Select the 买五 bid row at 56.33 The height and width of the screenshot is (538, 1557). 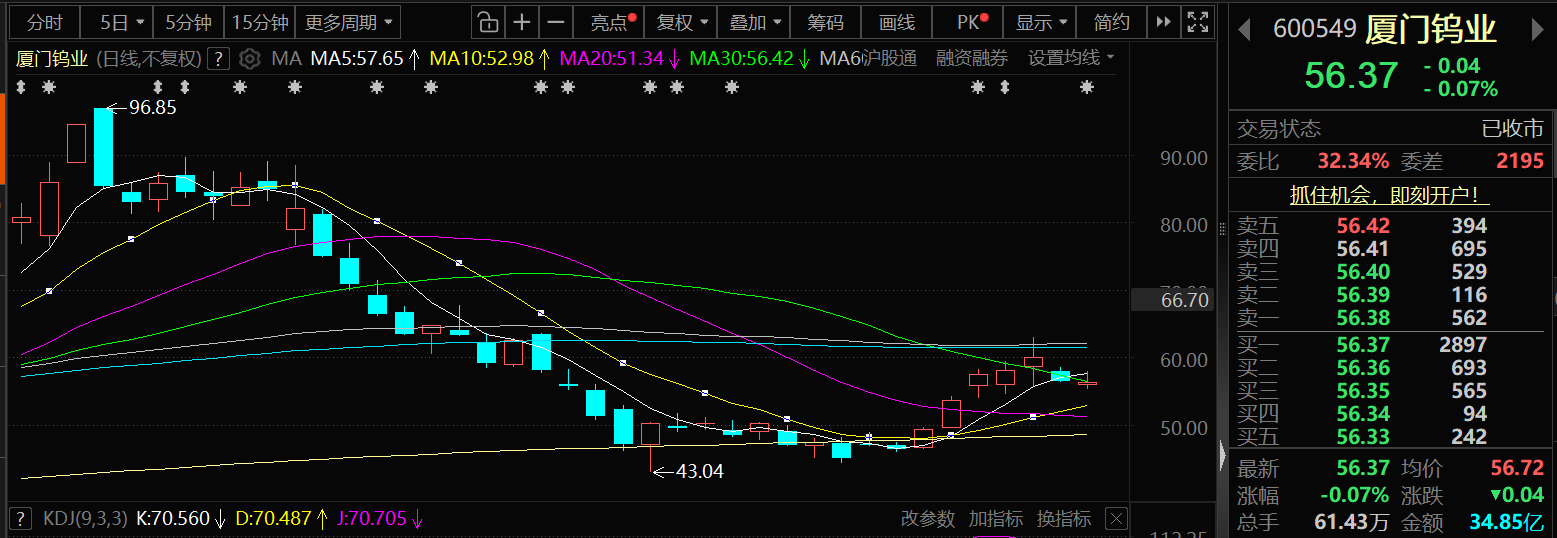pyautogui.click(x=1391, y=437)
